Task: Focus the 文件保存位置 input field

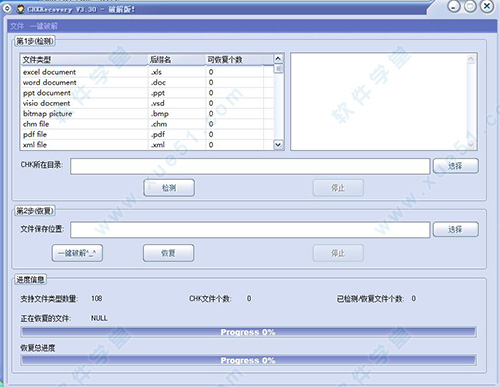Action: click(x=250, y=230)
